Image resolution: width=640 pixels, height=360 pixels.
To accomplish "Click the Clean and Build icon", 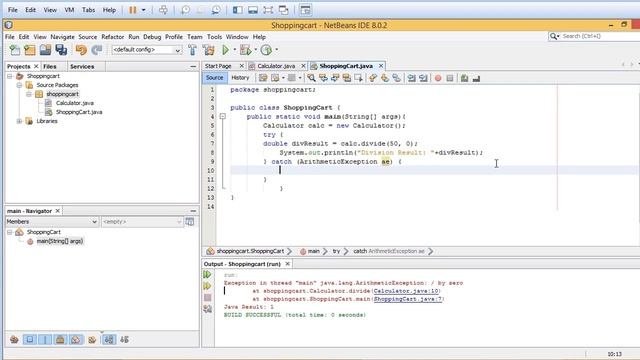I will tap(209, 50).
